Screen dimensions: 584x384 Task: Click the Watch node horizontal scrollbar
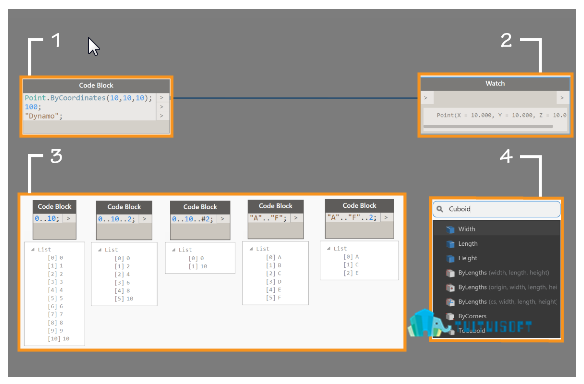(x=488, y=127)
